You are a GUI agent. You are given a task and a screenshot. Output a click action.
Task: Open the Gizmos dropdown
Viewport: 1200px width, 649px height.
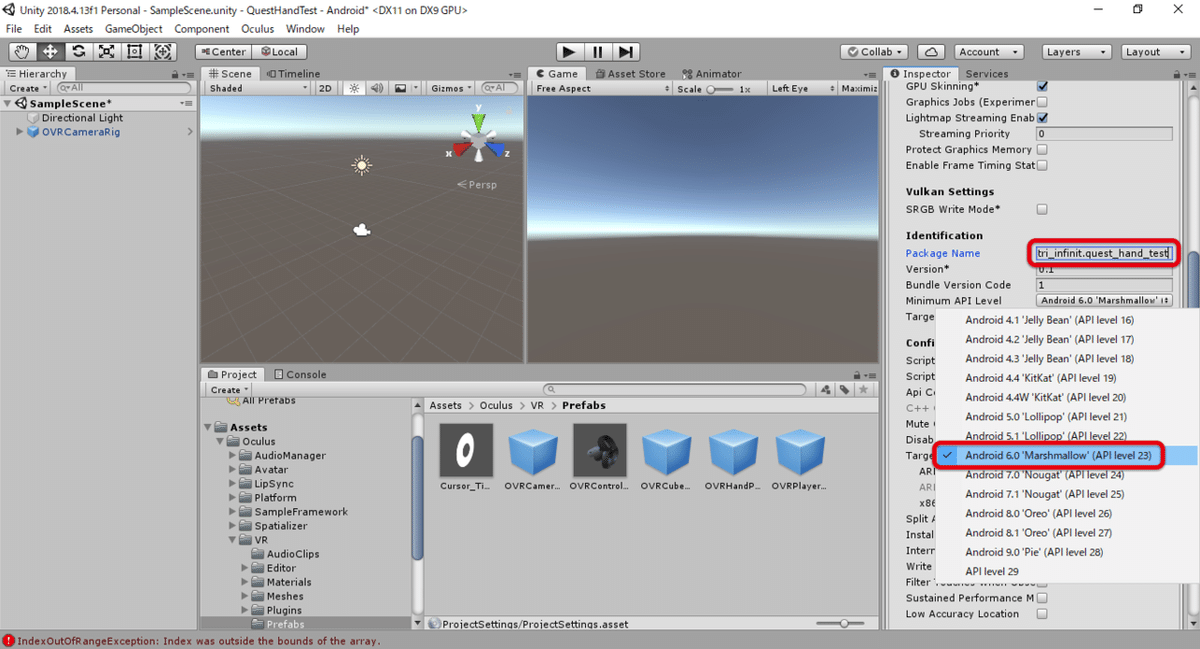tap(450, 88)
